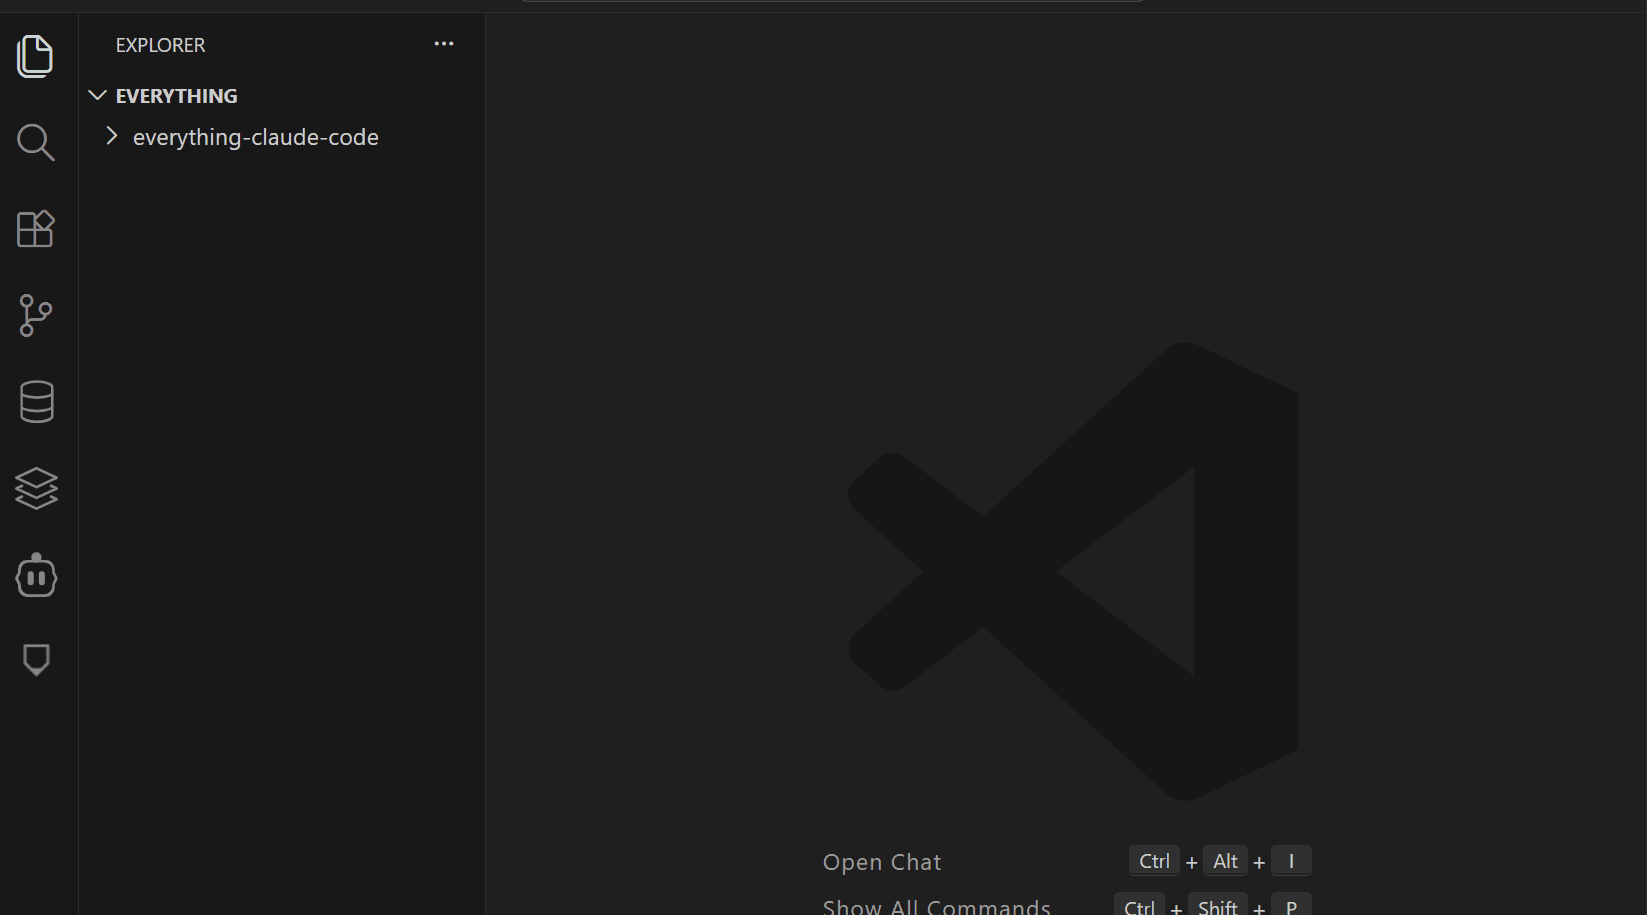Image resolution: width=1647 pixels, height=915 pixels.
Task: Open the shield-shaped activity bar icon
Action: [36, 660]
